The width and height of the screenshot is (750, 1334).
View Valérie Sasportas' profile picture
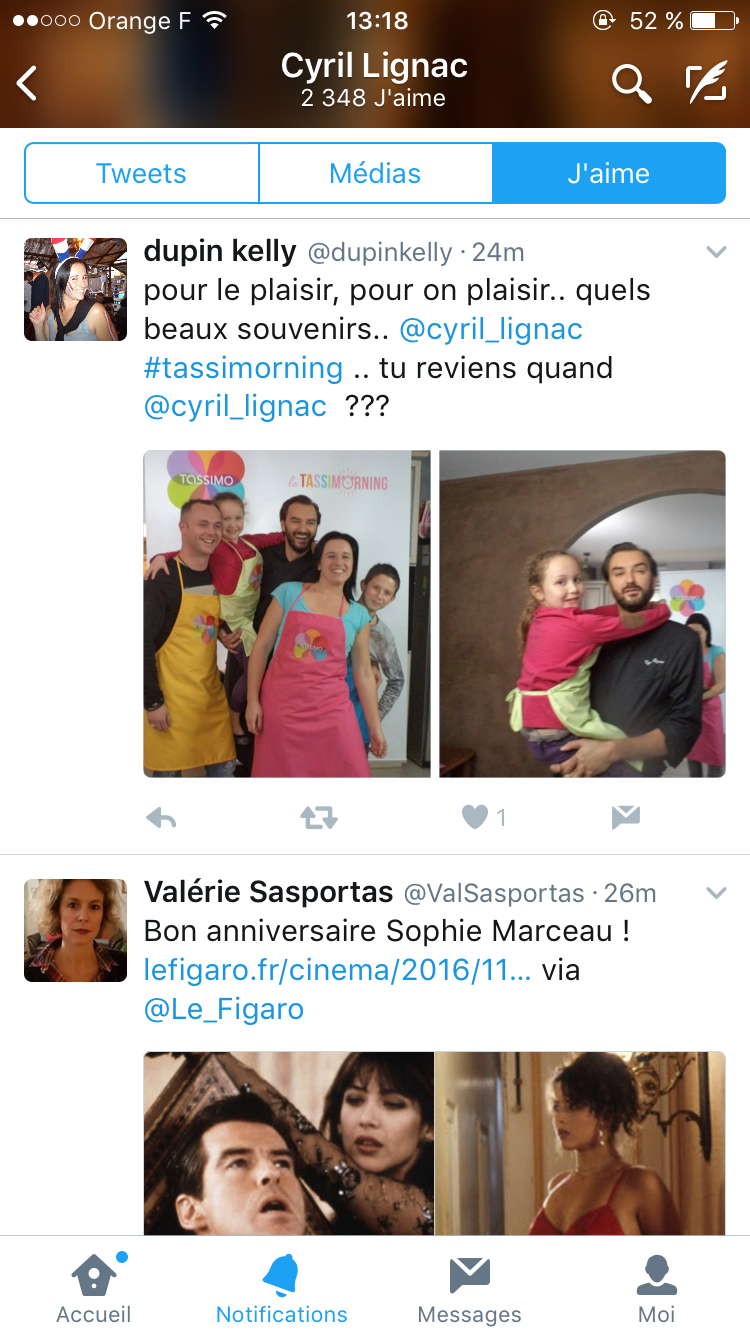pos(76,930)
